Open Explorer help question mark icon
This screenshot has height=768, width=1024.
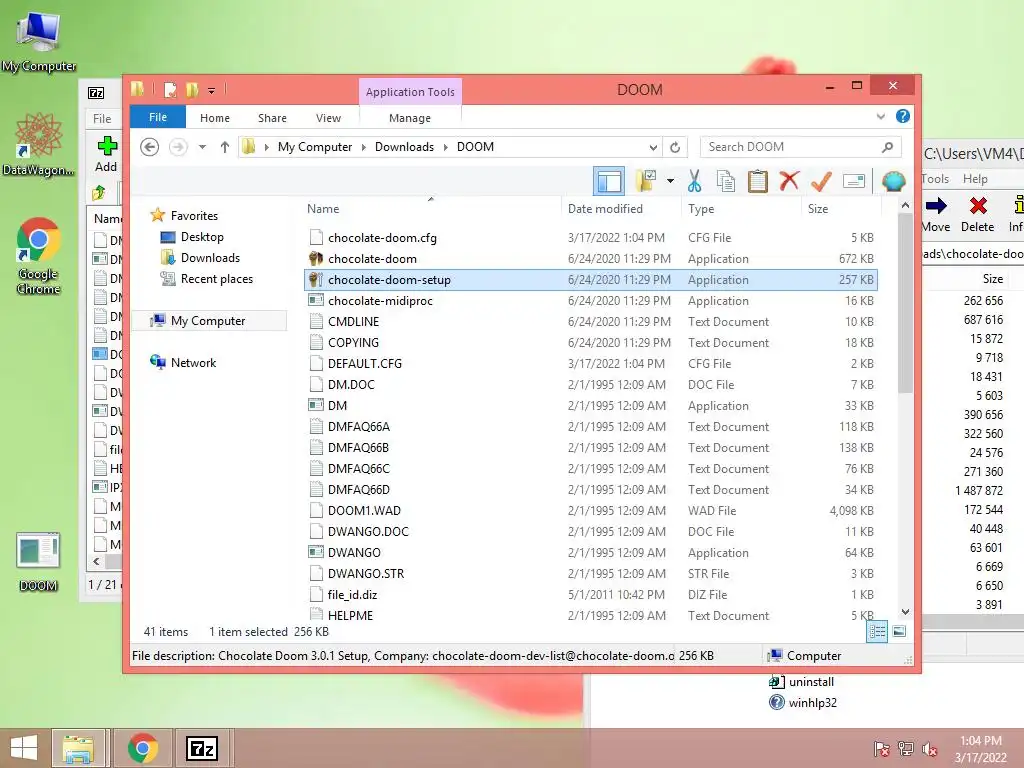pos(903,116)
